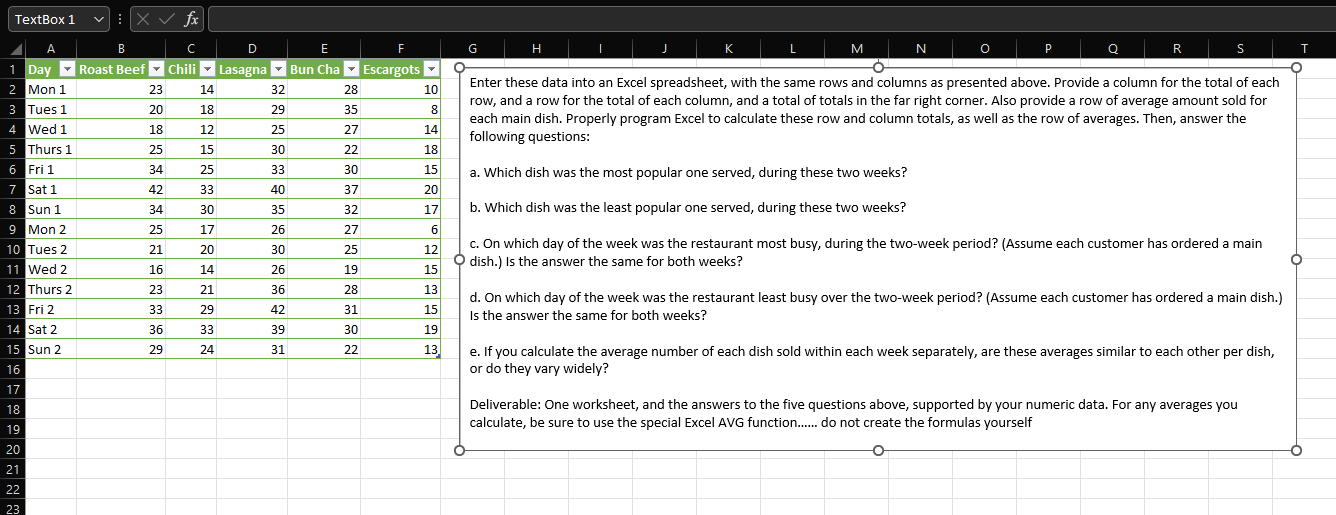Open the Name Box dropdown arrow
The width and height of the screenshot is (1336, 515).
coord(98,19)
